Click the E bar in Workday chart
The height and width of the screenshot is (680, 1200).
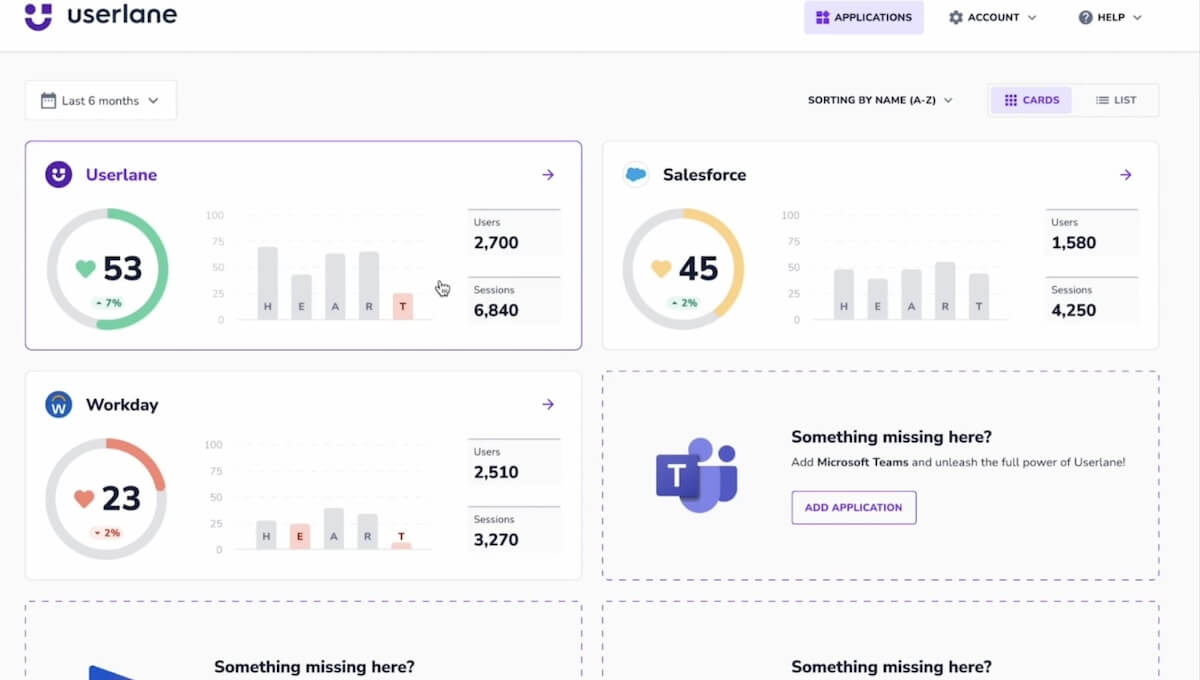[x=300, y=537]
